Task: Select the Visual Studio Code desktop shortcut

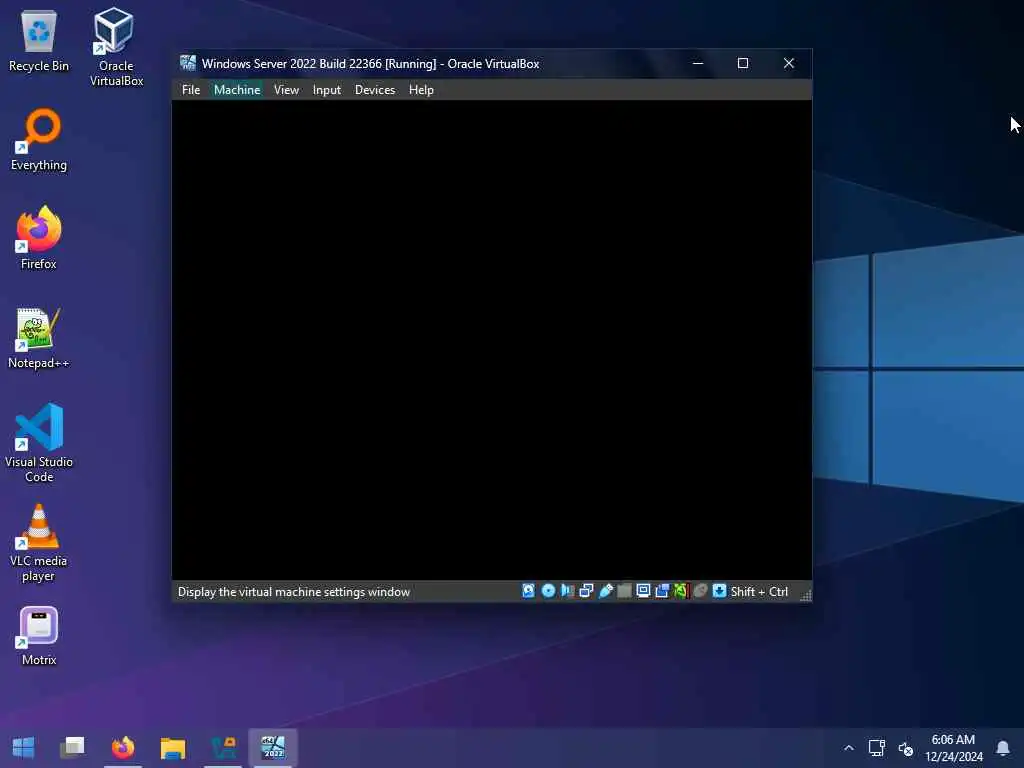Action: click(39, 443)
